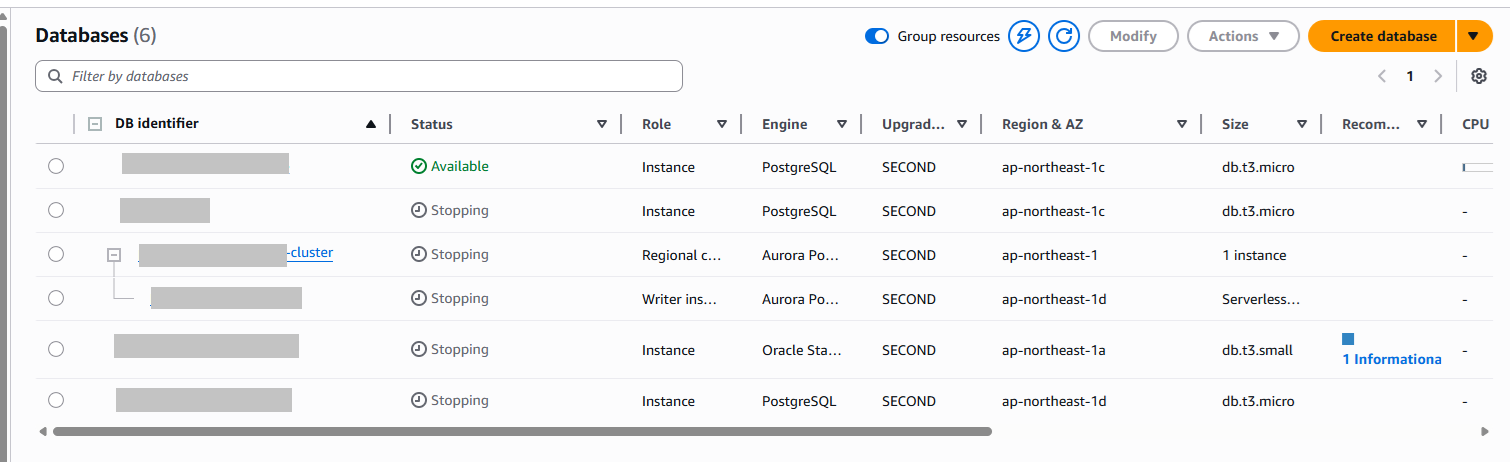
Task: Collapse the Aurora cluster tree row
Action: click(114, 255)
